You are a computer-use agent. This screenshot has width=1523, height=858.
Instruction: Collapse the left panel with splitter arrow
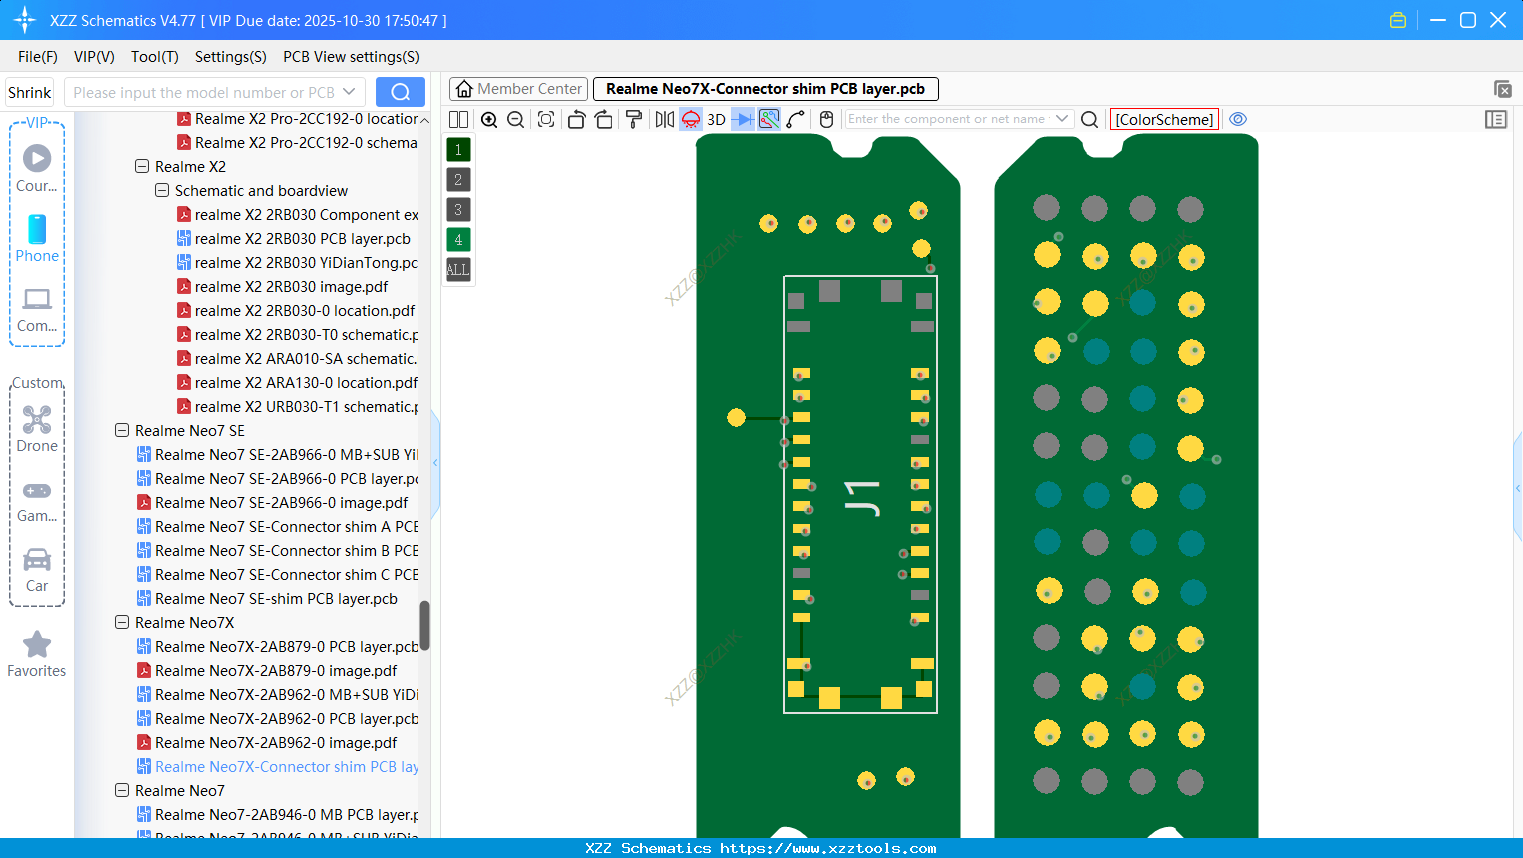tap(435, 463)
